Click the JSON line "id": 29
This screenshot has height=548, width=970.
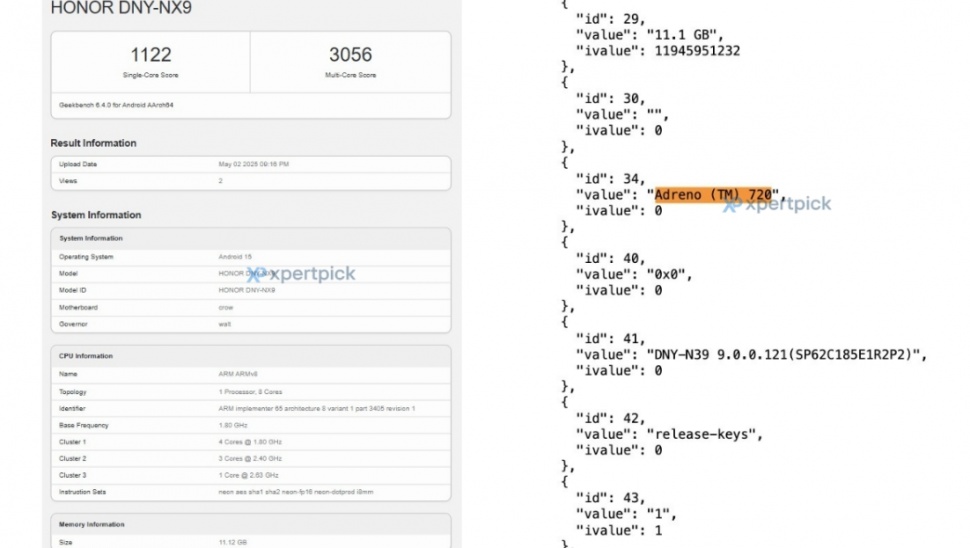tap(611, 19)
